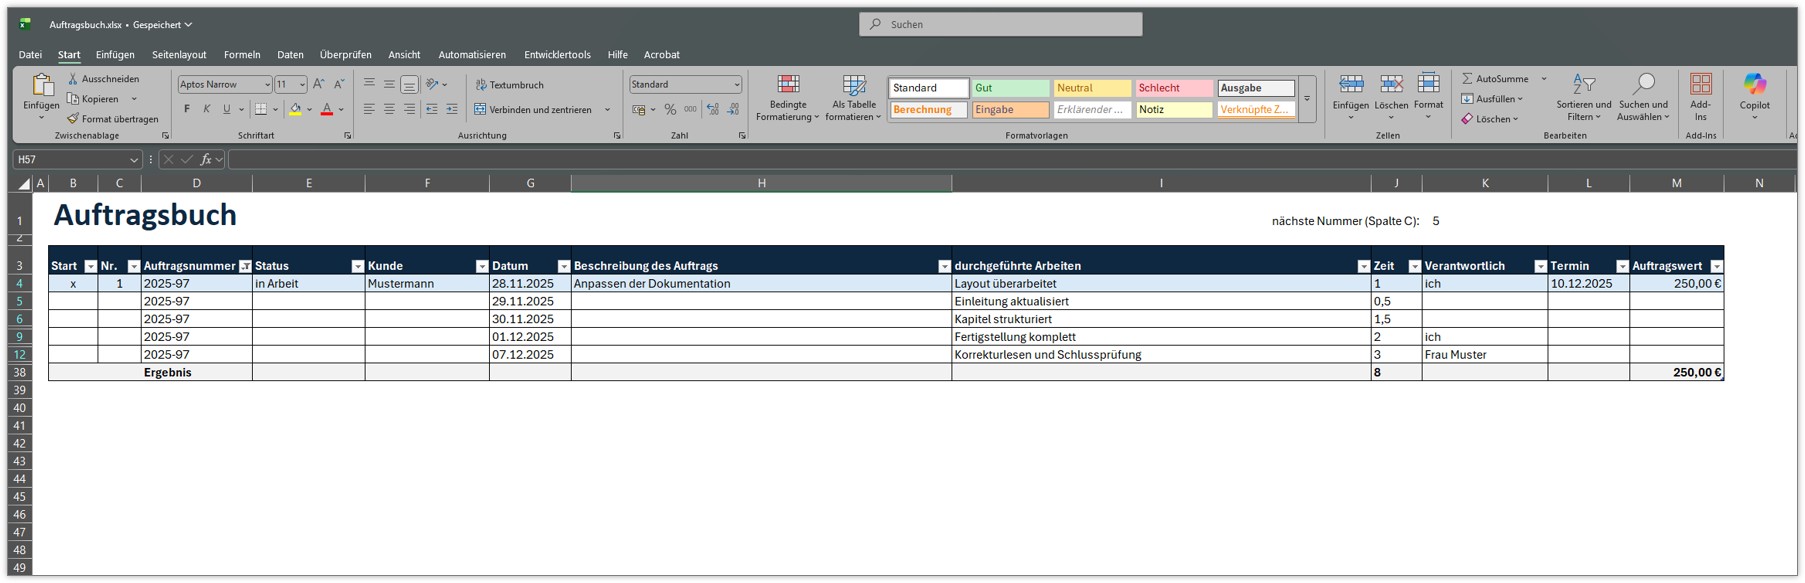
Task: Click the Sortieren und Filtern icon
Action: pos(1583,85)
